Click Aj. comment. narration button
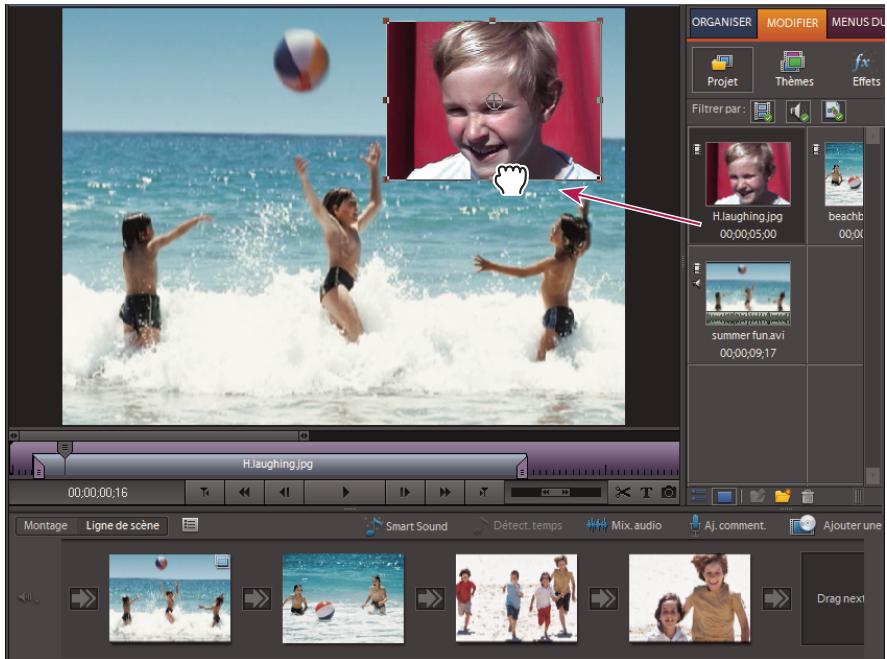The image size is (887, 659). coord(727,526)
